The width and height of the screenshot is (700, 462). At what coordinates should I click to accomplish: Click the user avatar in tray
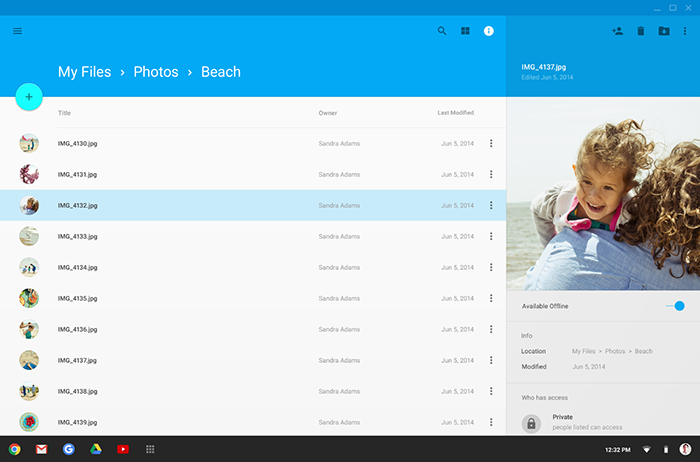point(685,449)
